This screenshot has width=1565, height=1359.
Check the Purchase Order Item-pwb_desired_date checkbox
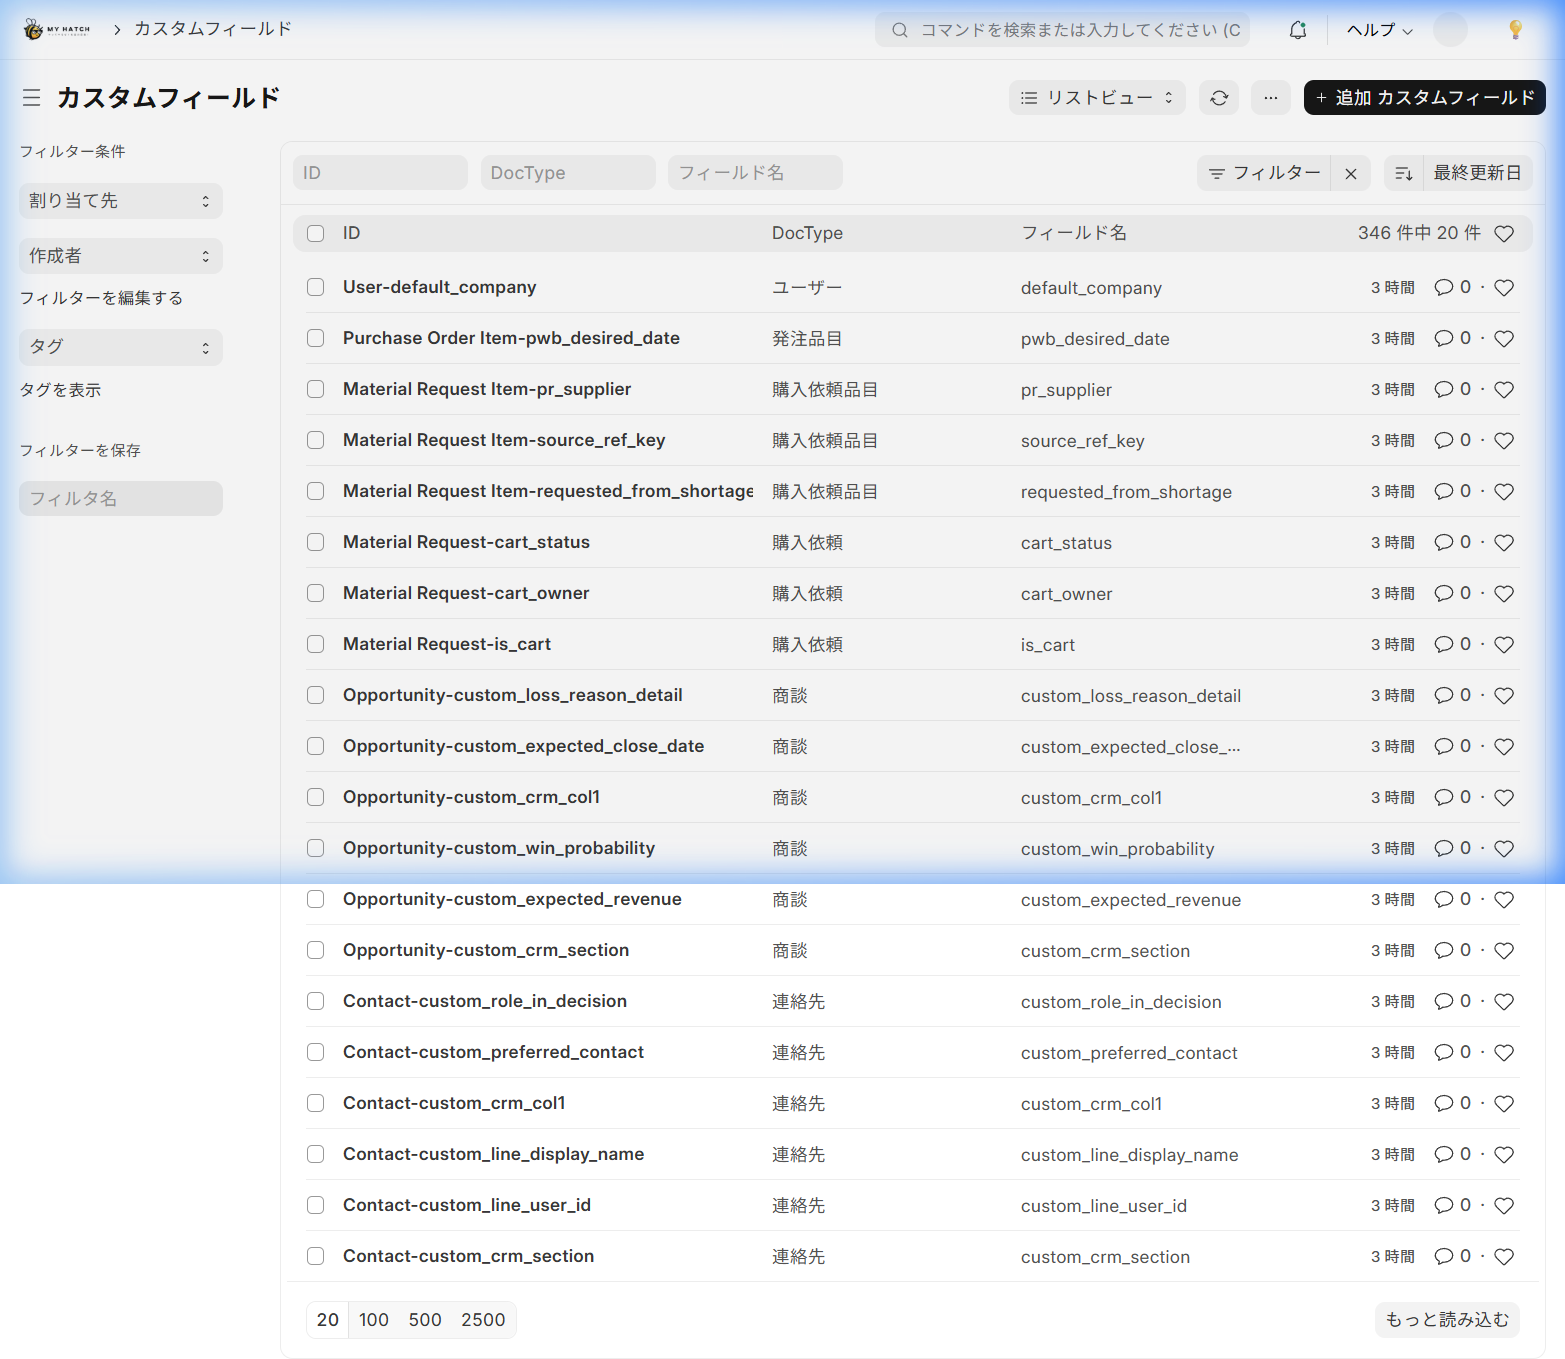coord(316,338)
